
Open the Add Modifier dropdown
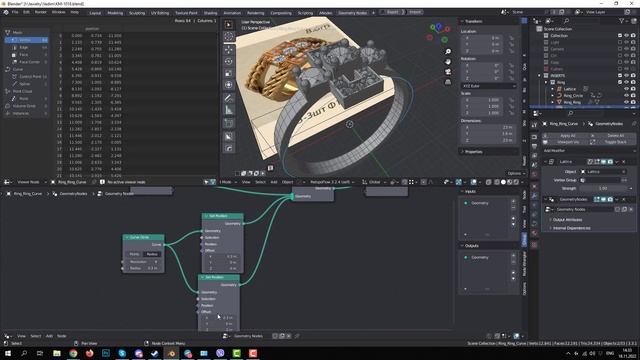point(589,151)
